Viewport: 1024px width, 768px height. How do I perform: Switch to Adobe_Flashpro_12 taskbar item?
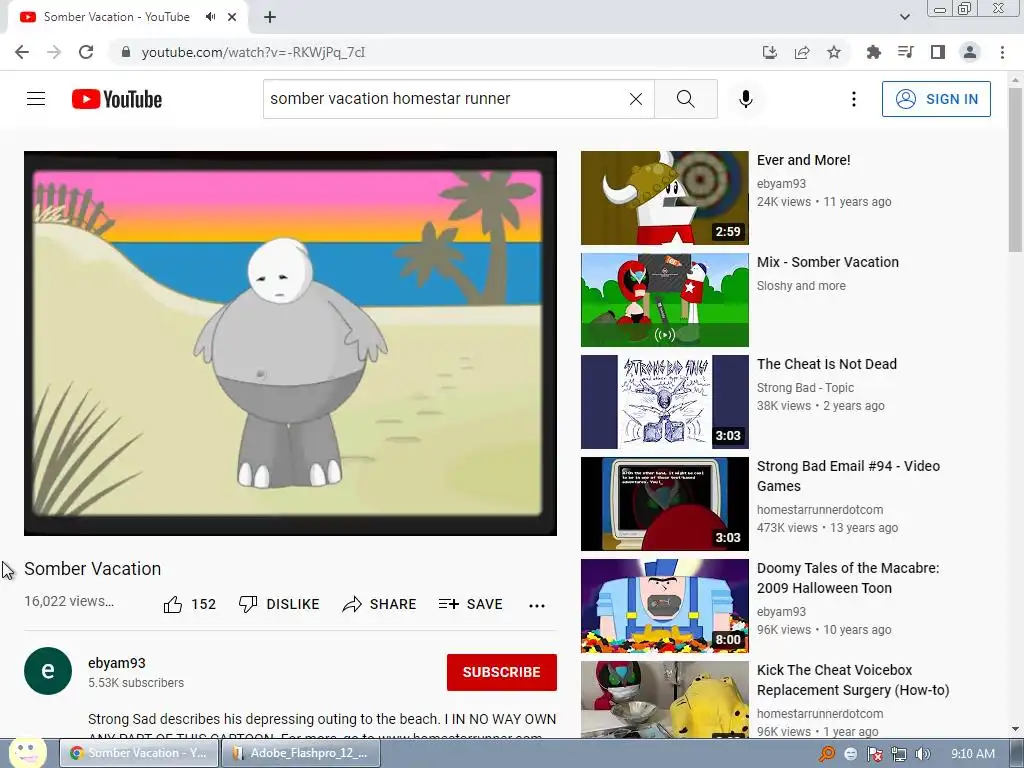[x=301, y=753]
